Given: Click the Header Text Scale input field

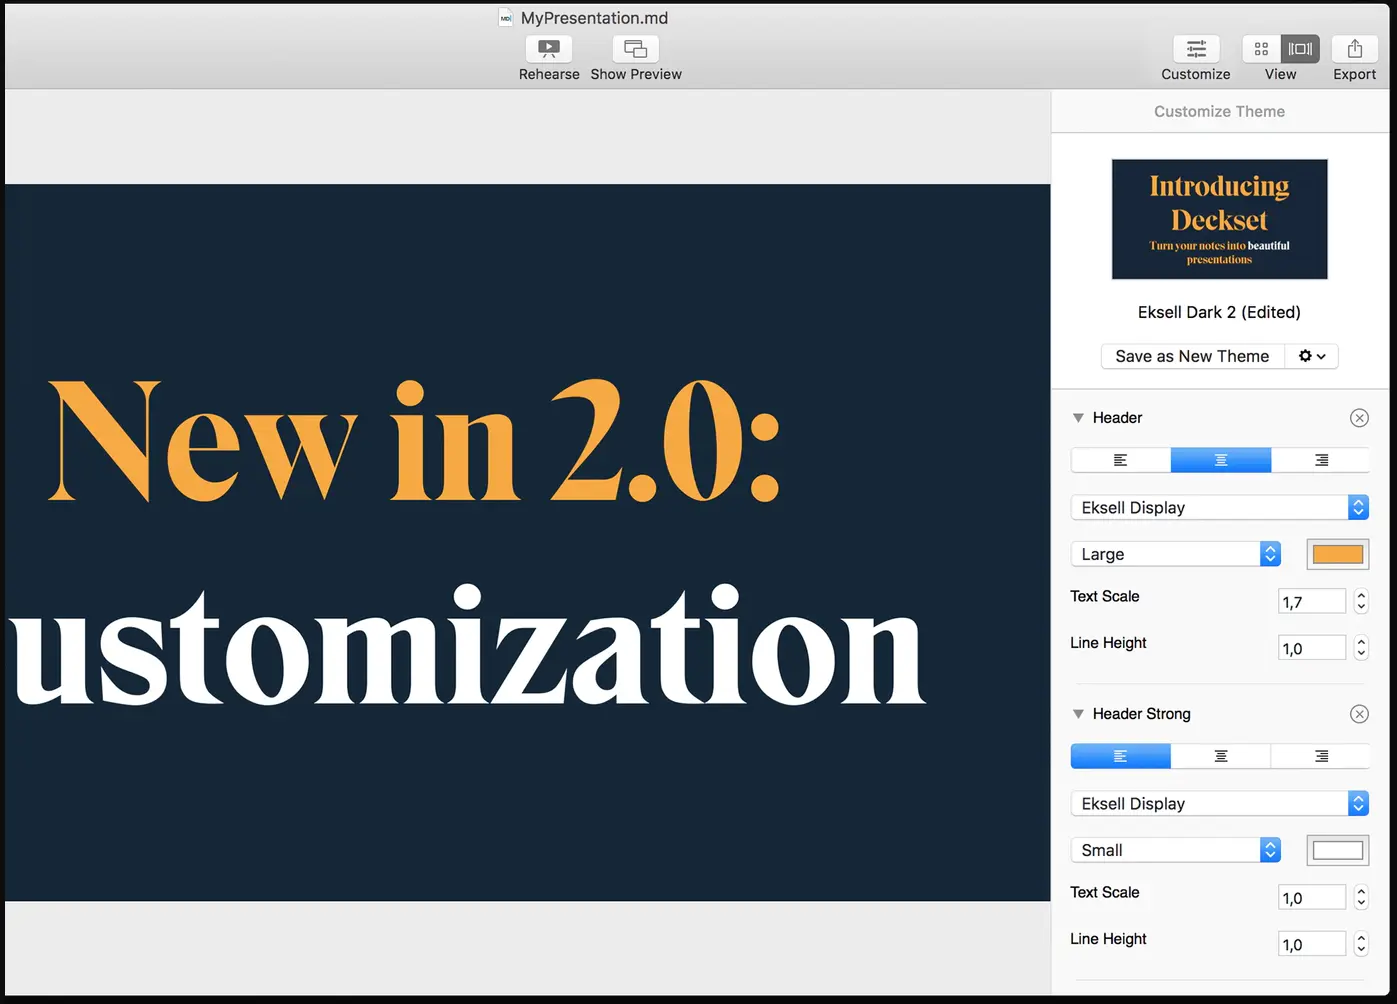Looking at the screenshot, I should 1311,602.
